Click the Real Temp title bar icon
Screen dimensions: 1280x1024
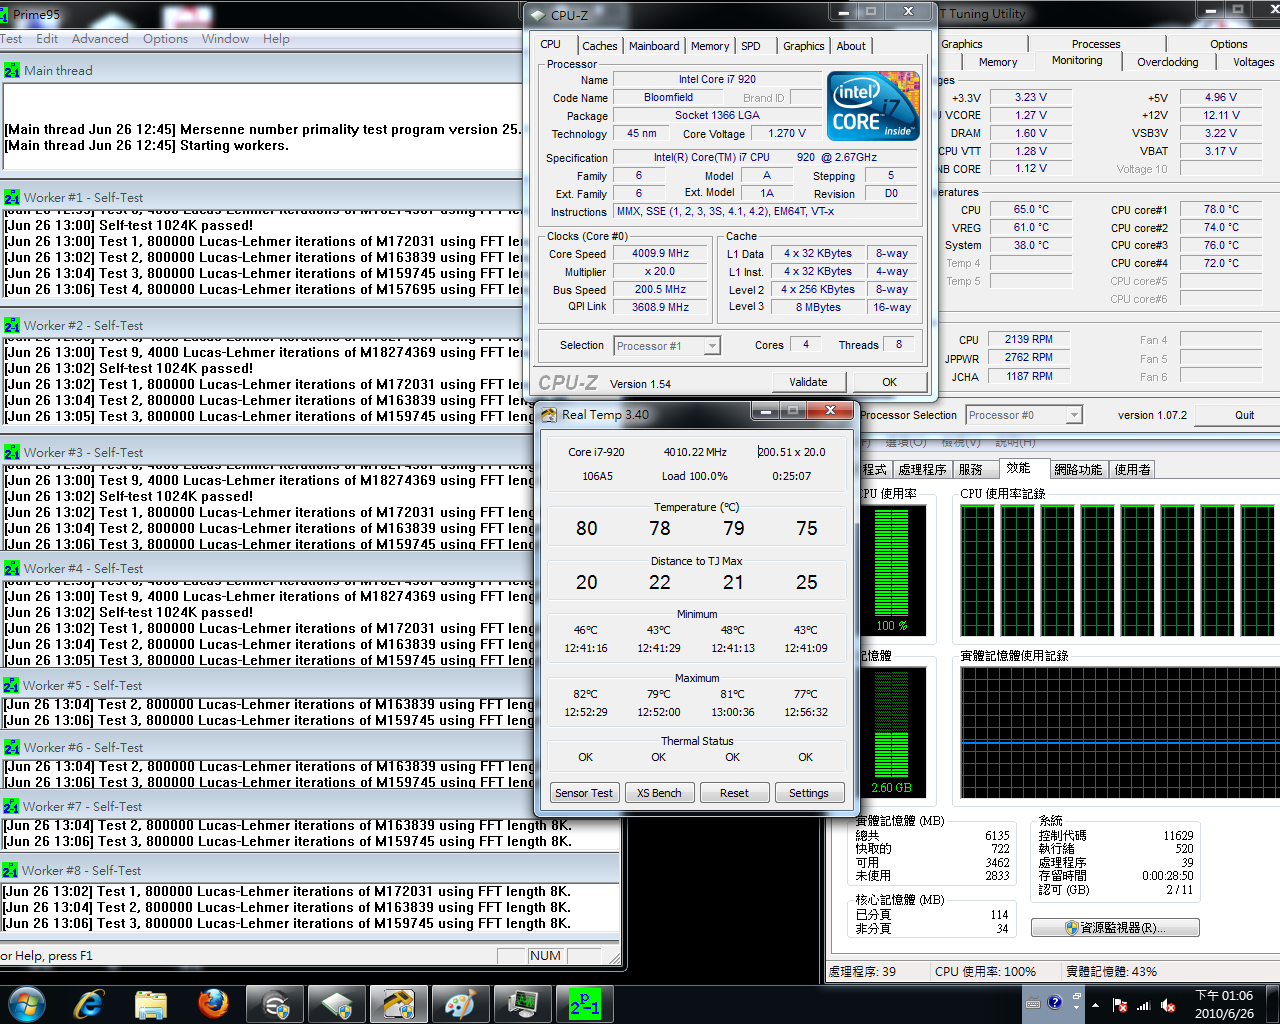550,415
